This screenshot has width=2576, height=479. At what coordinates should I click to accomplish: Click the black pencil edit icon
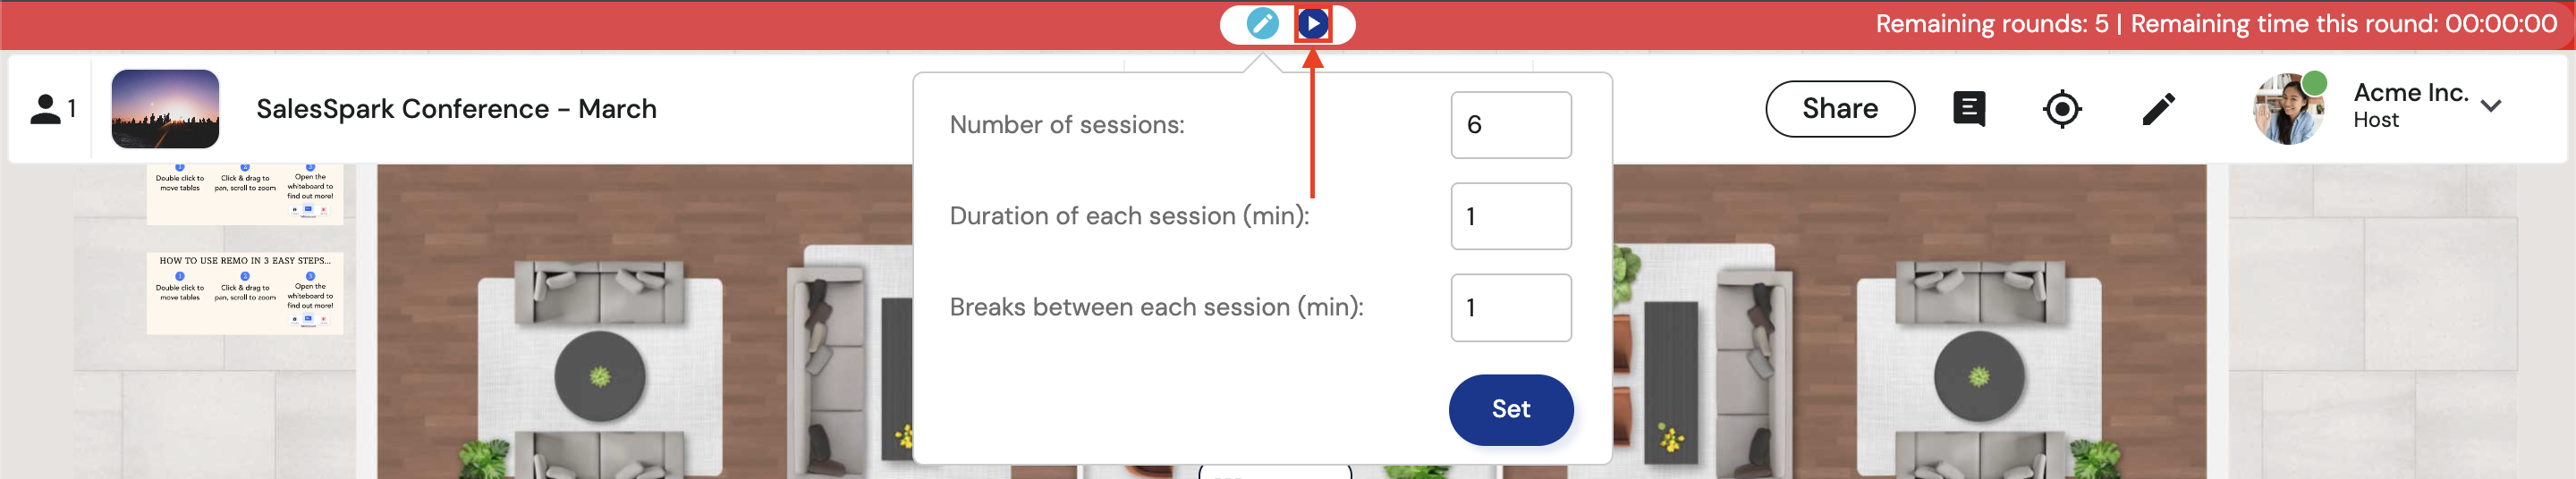click(2158, 108)
